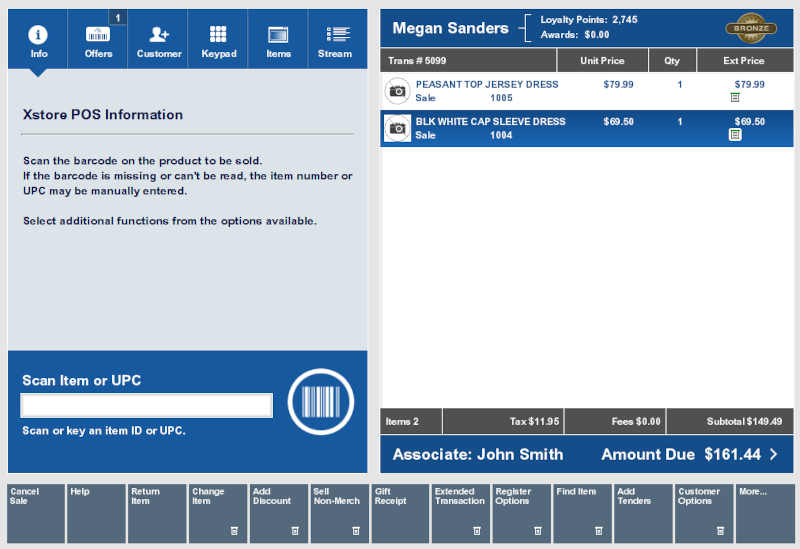Click the customer name Megan Sanders
Viewport: 800px width, 549px height.
tap(451, 28)
